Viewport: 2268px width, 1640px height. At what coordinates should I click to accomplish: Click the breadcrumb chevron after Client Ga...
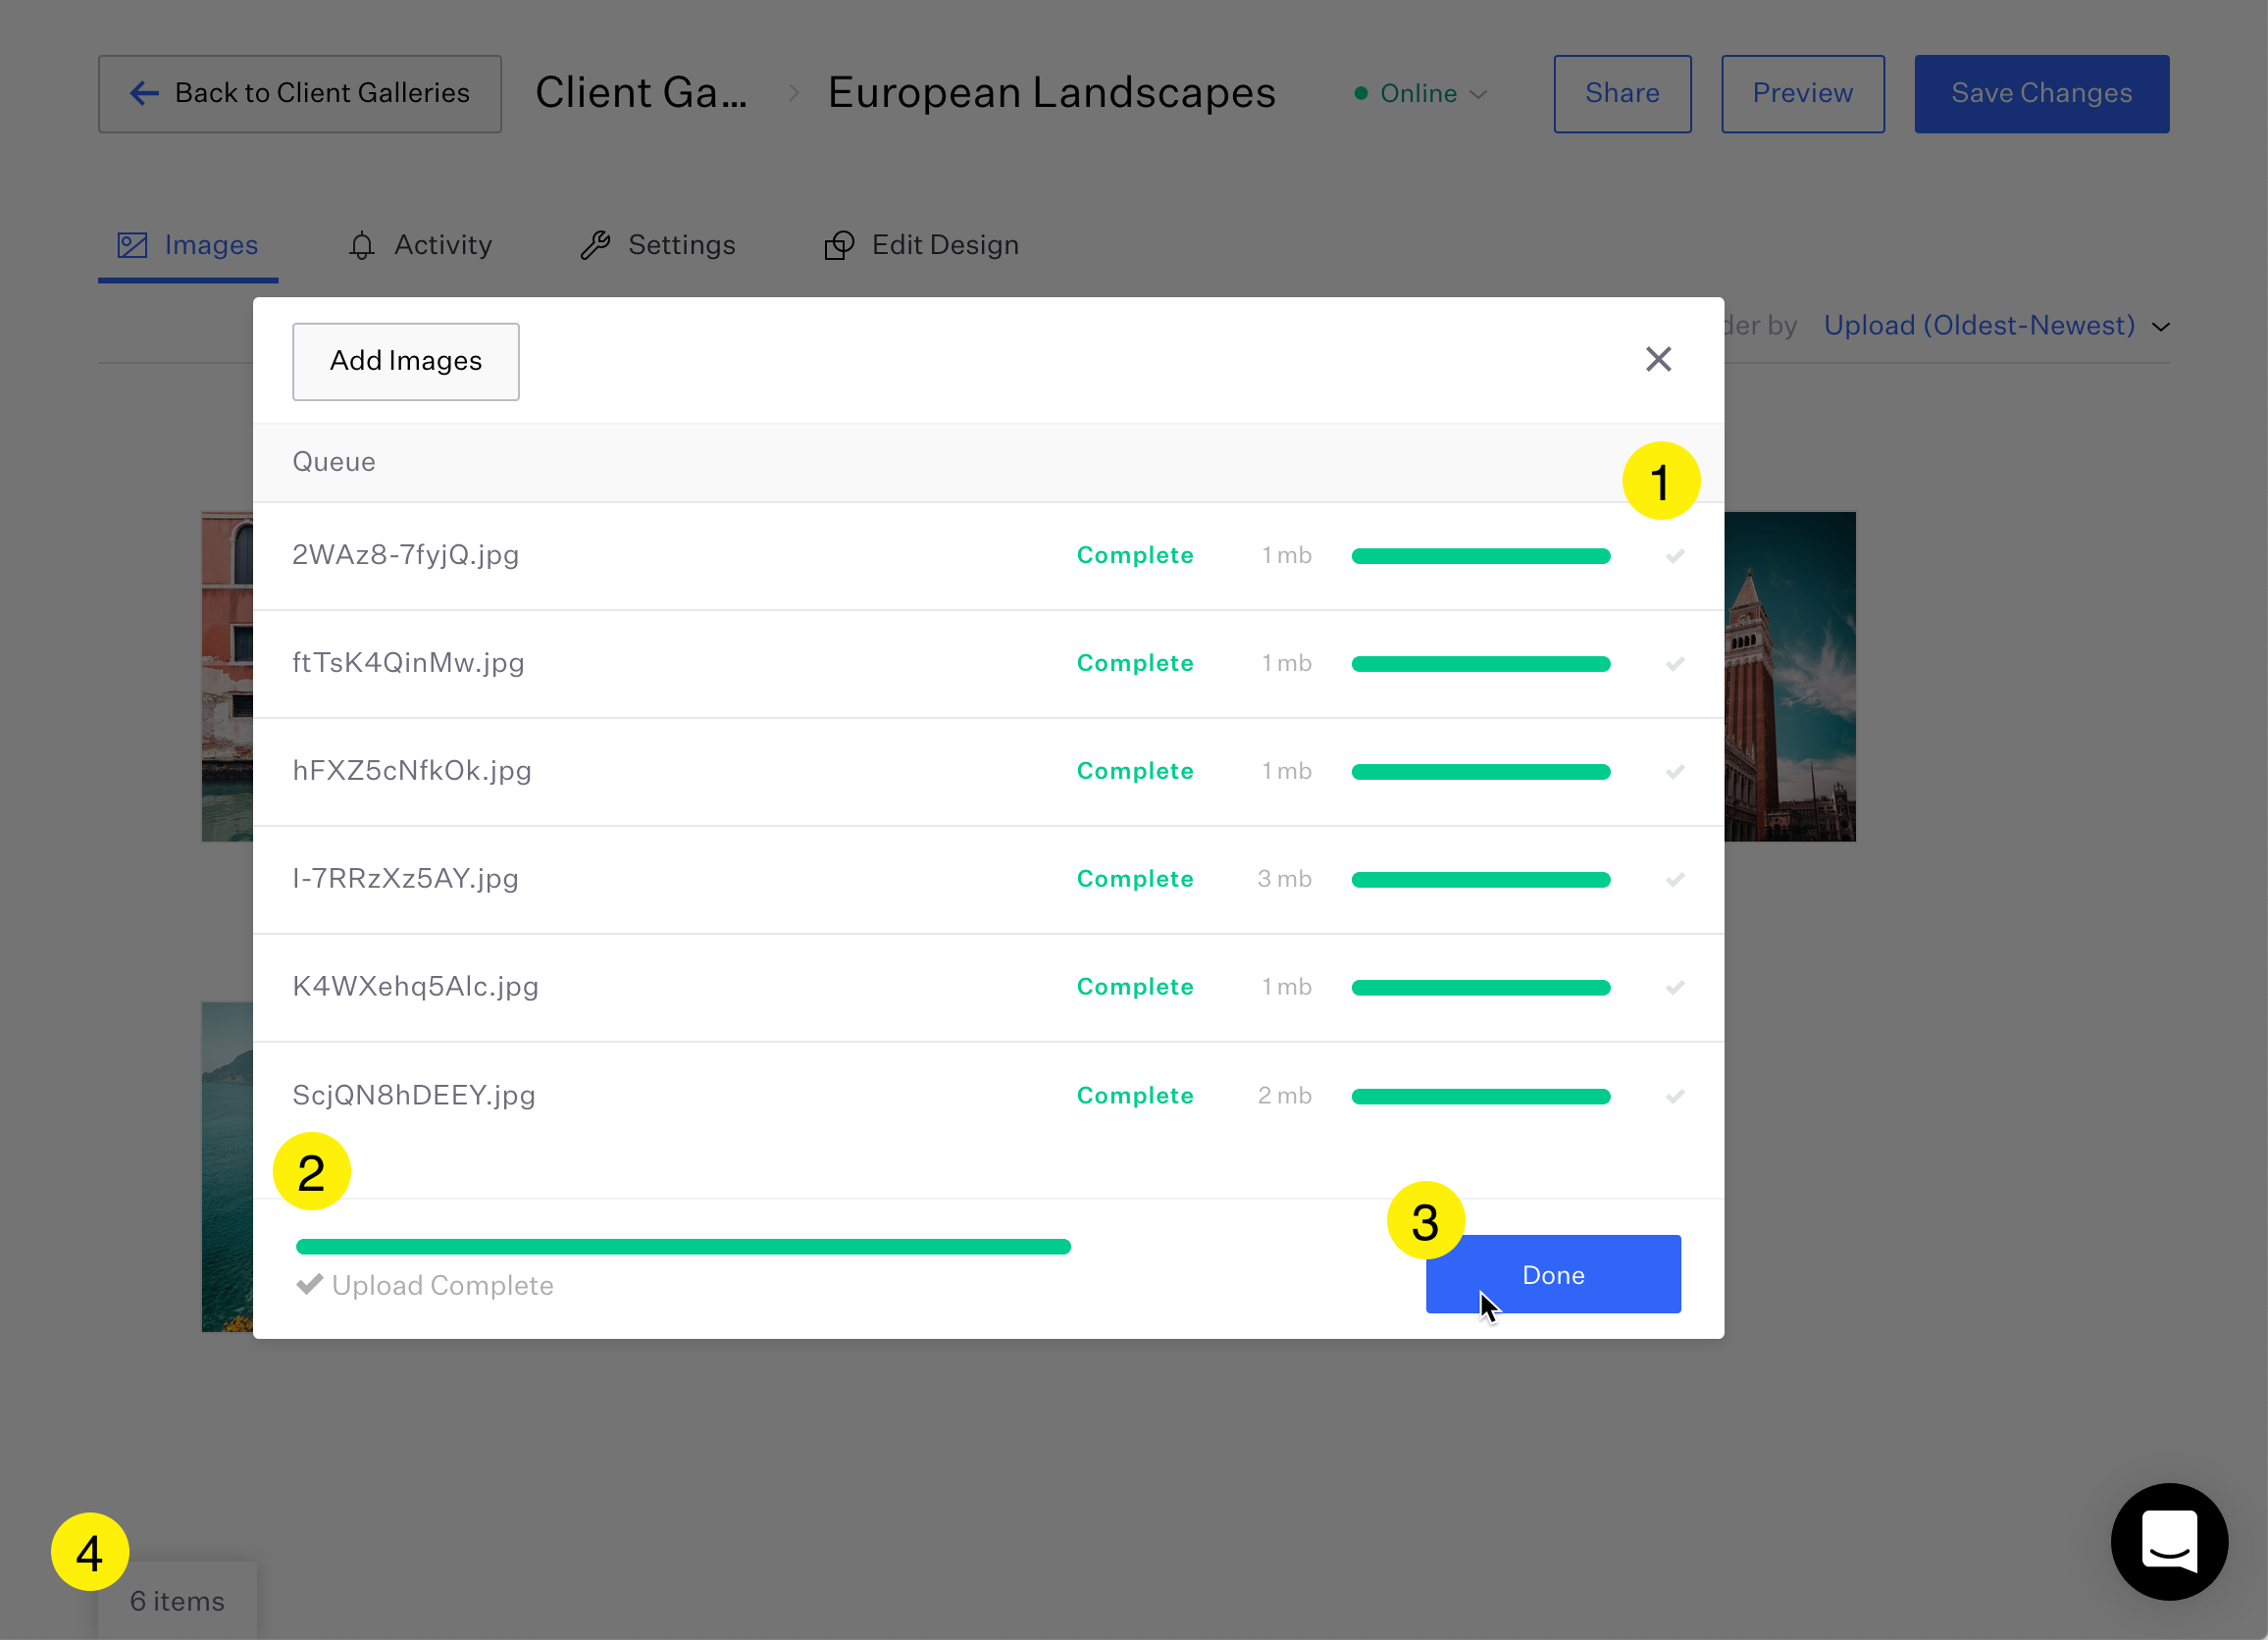point(794,93)
